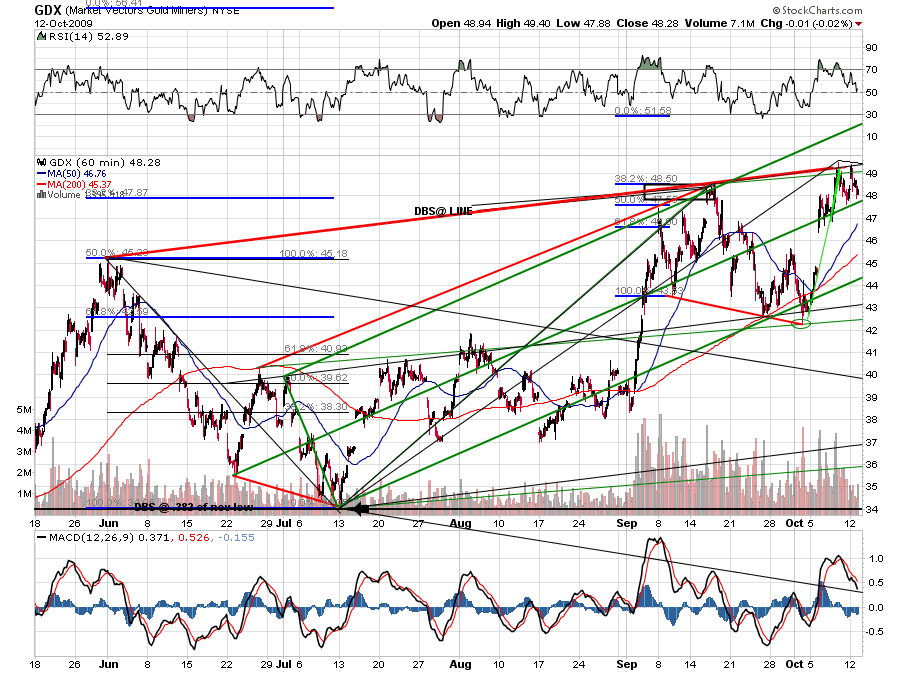This screenshot has height=673, width=900.
Task: Click the GDX ticker symbol title
Action: click(x=48, y=10)
